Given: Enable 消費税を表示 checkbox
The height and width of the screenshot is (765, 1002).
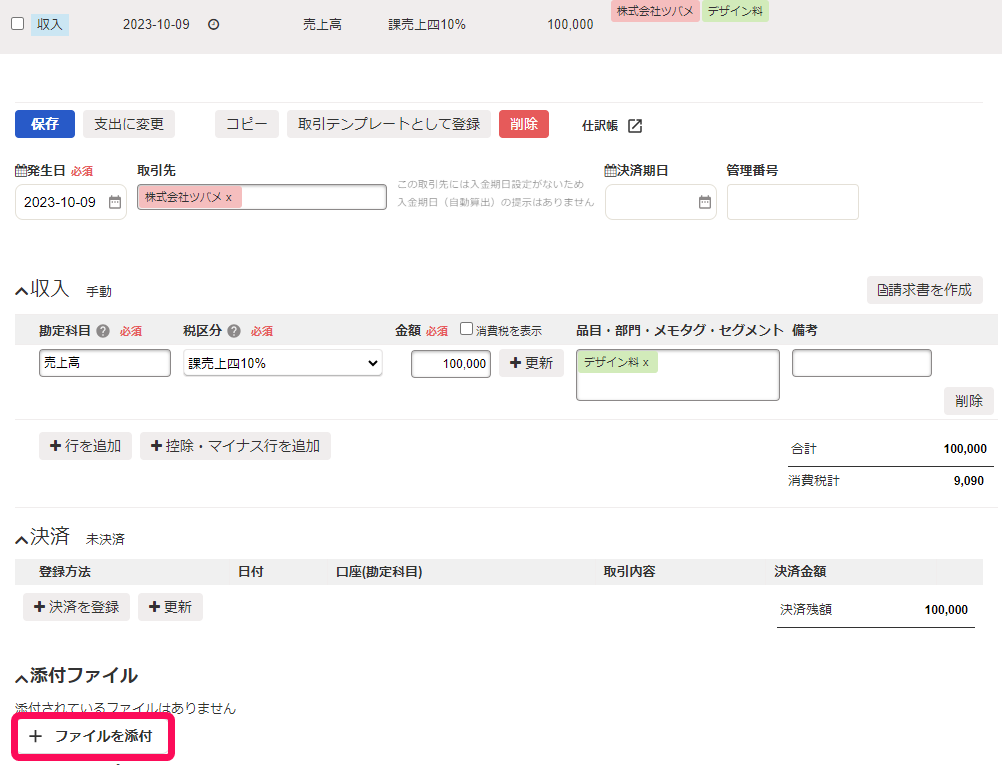Looking at the screenshot, I should (x=466, y=328).
